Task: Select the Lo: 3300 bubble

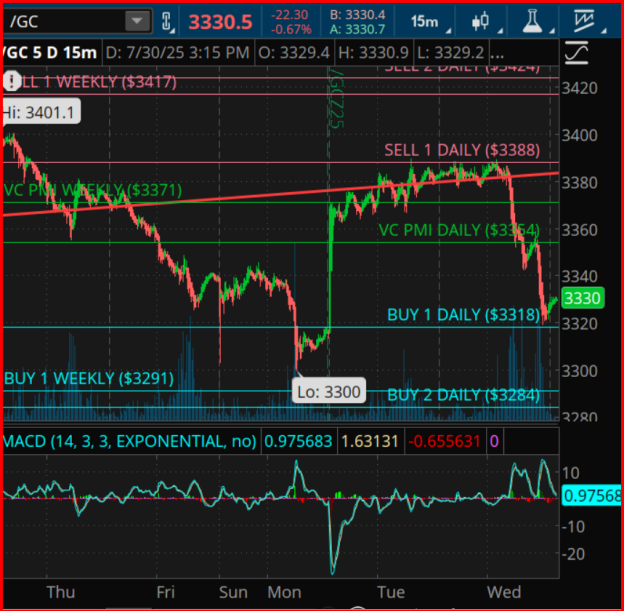Action: tap(329, 392)
